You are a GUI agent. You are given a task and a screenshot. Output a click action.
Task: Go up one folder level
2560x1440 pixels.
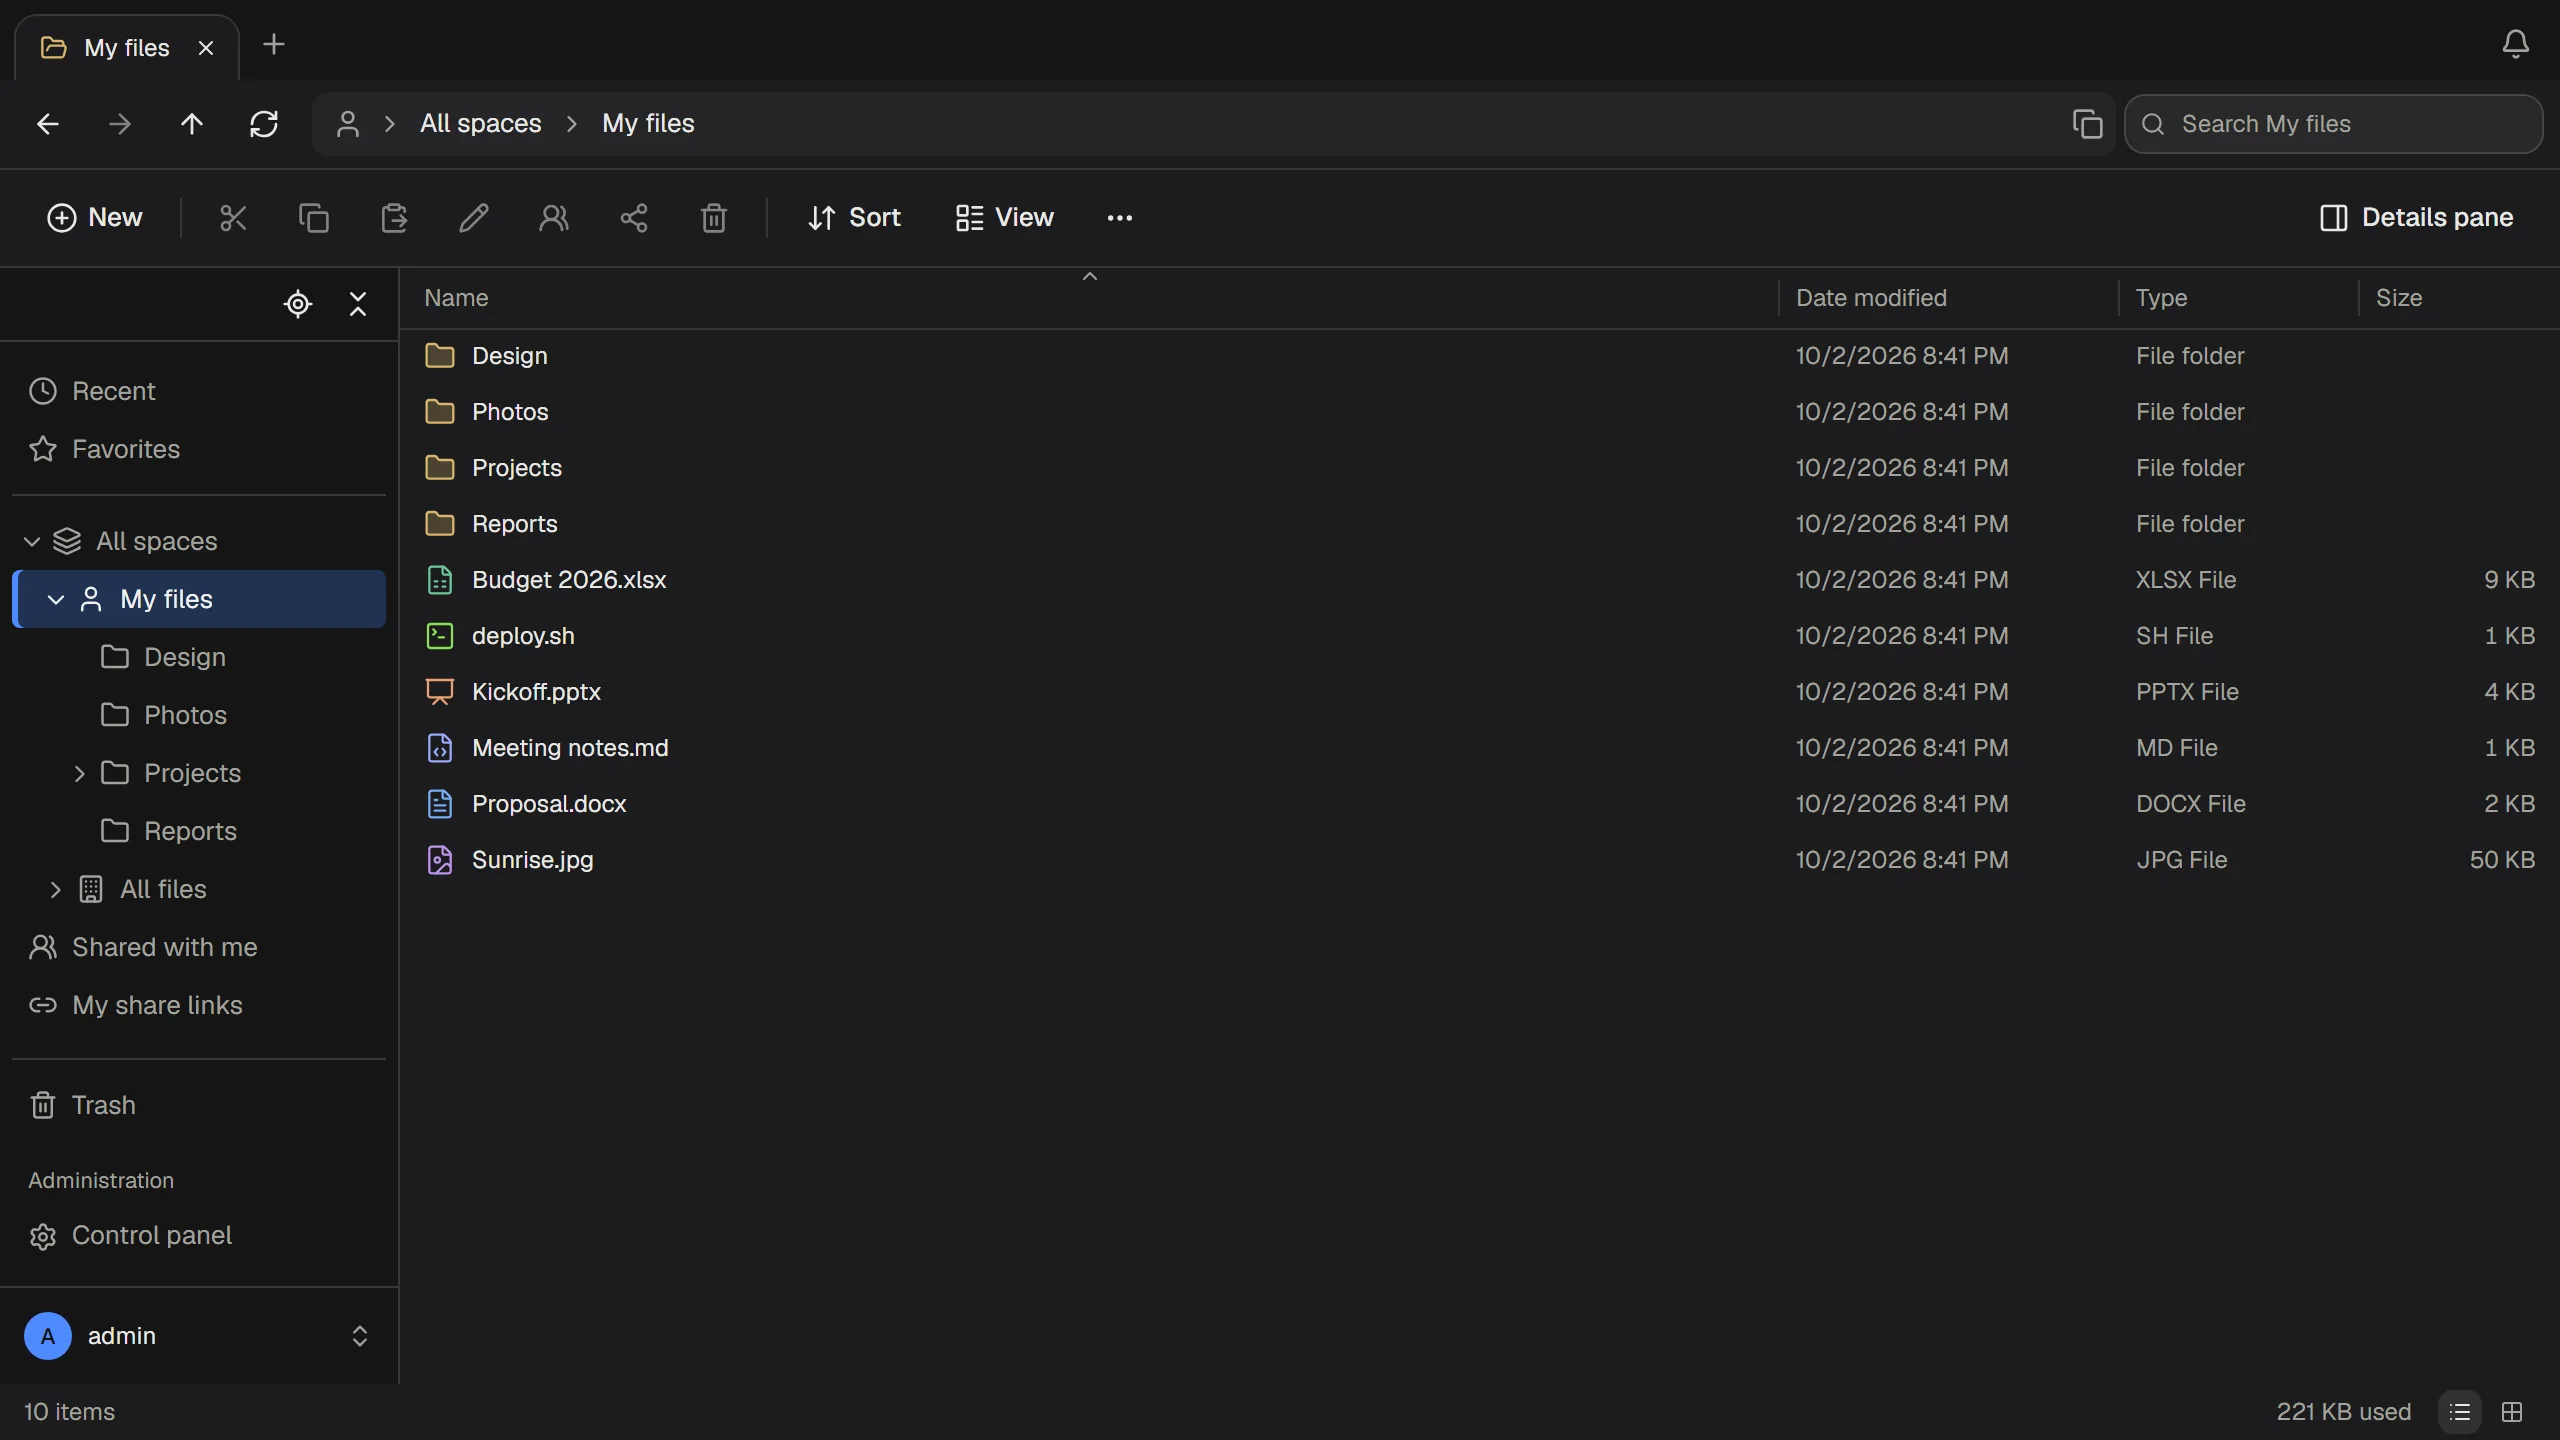pyautogui.click(x=192, y=124)
